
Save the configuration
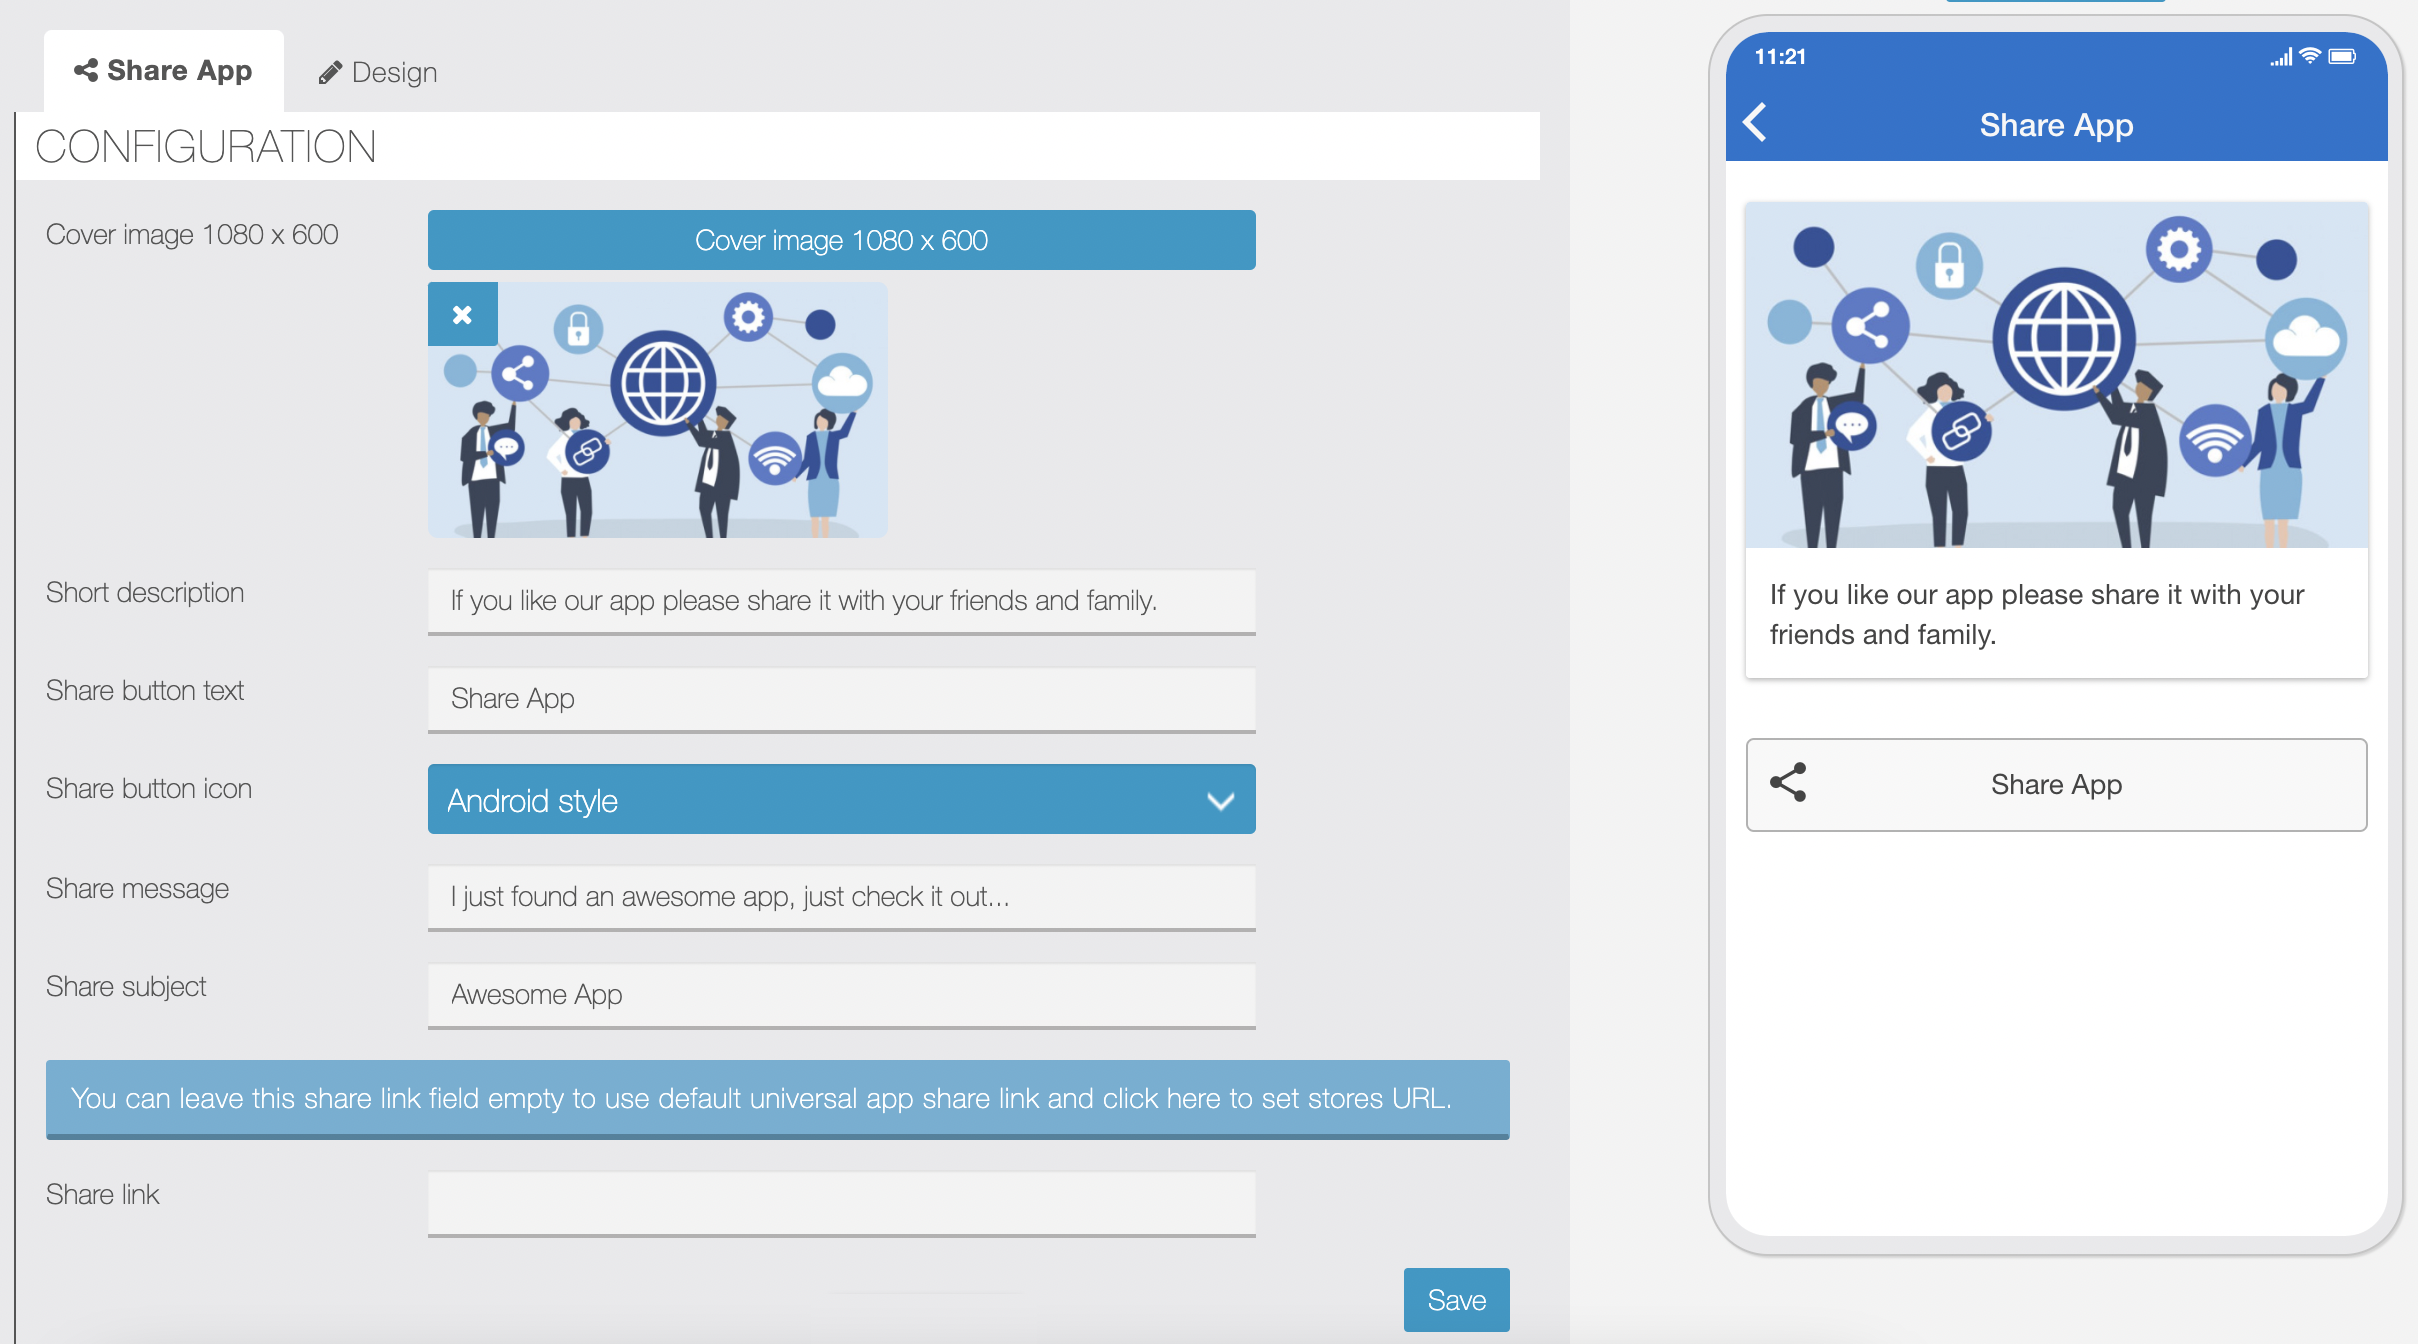(1456, 1300)
